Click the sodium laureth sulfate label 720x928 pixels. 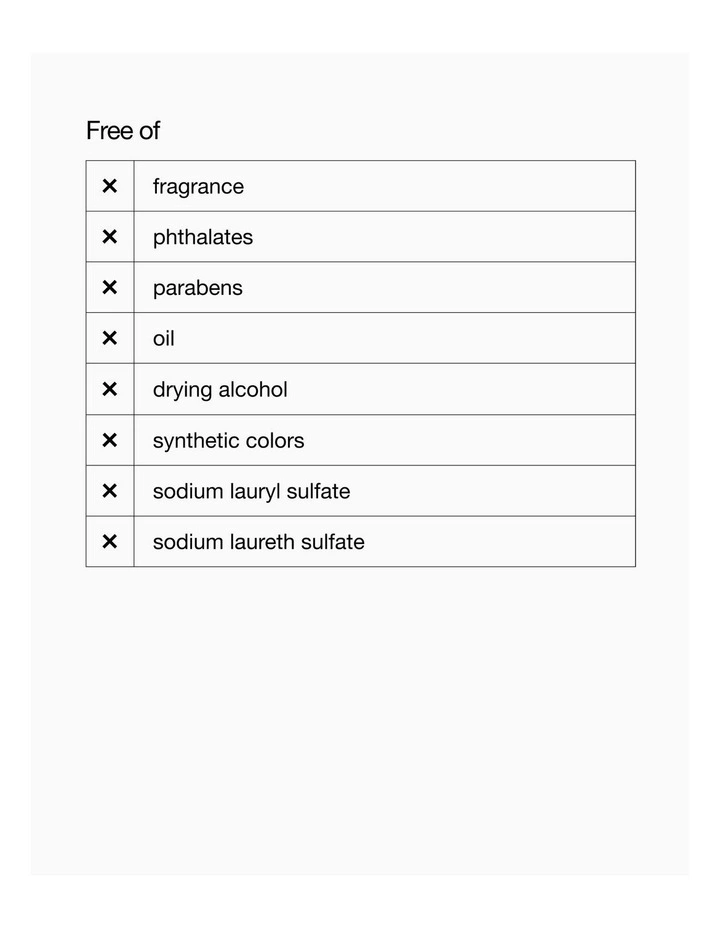click(259, 542)
